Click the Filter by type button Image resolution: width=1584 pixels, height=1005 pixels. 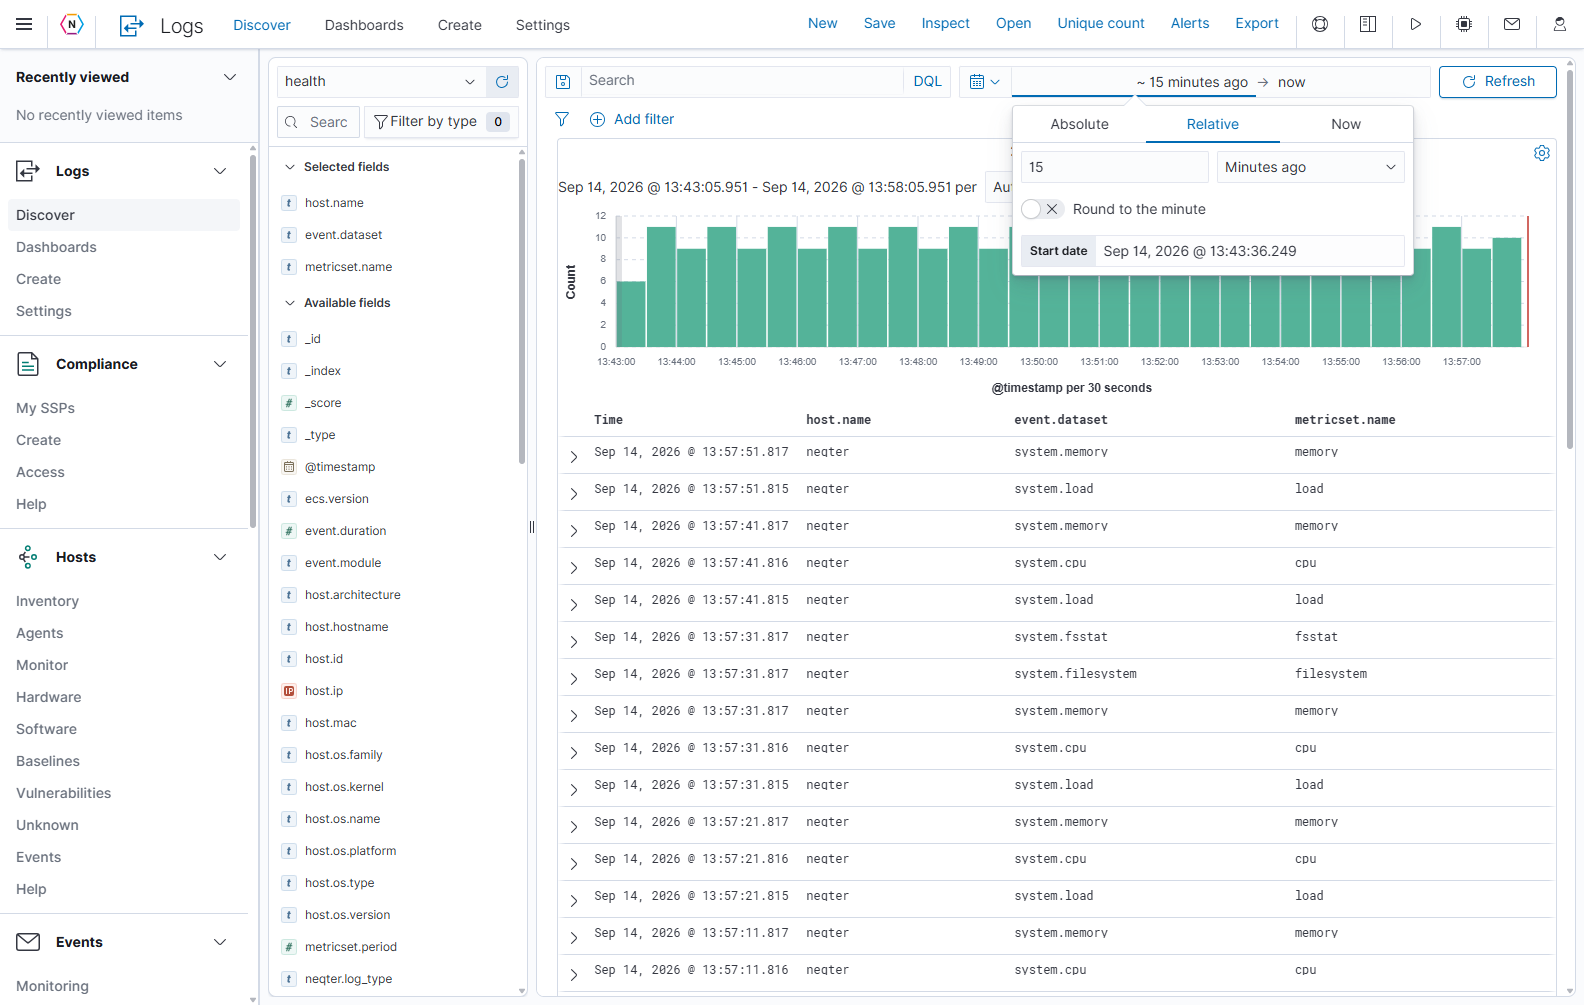coord(441,121)
